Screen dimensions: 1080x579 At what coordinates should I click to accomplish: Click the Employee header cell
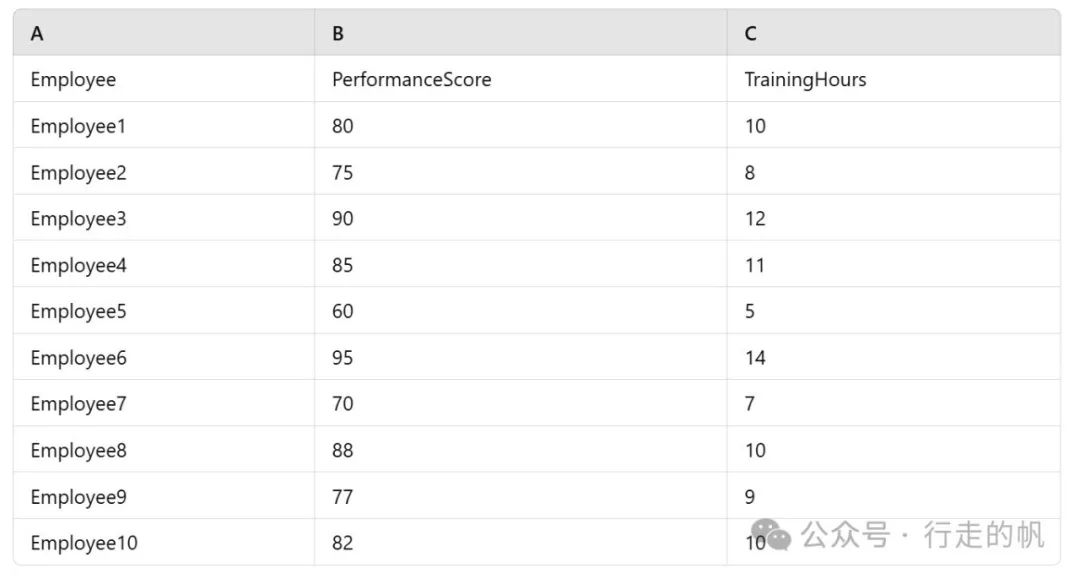pos(164,79)
